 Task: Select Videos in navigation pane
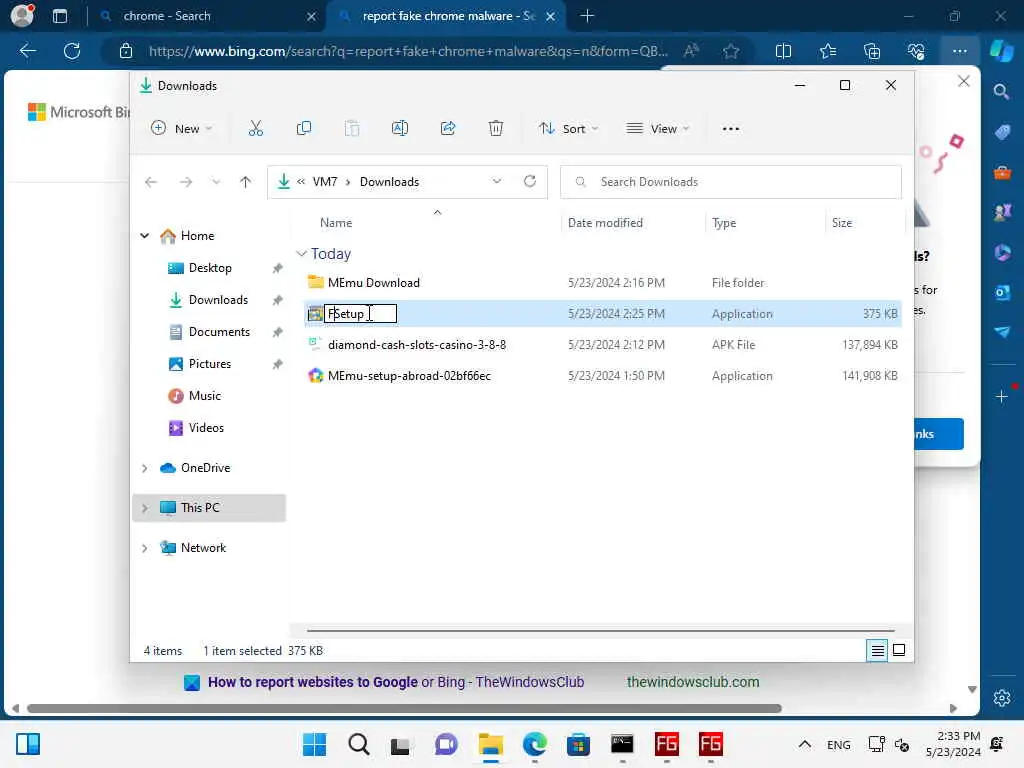tap(206, 428)
